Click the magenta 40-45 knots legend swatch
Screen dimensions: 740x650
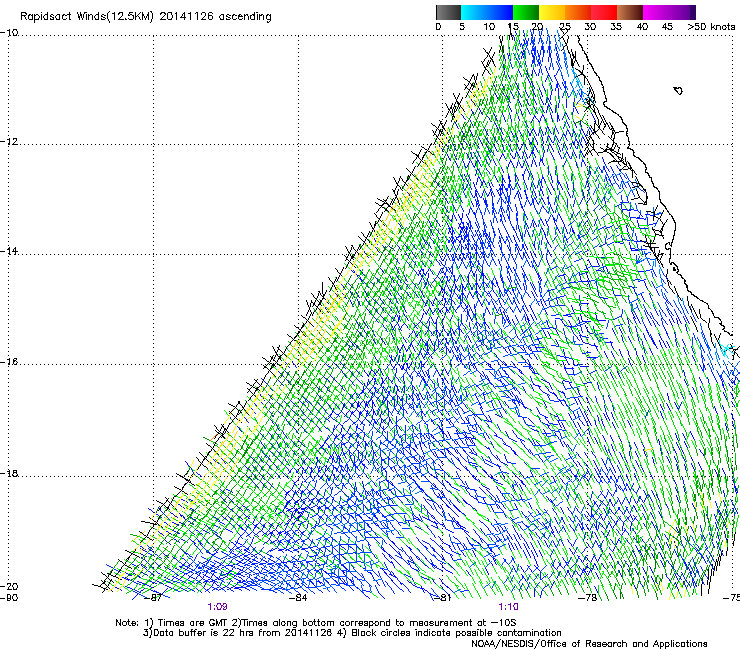click(656, 12)
